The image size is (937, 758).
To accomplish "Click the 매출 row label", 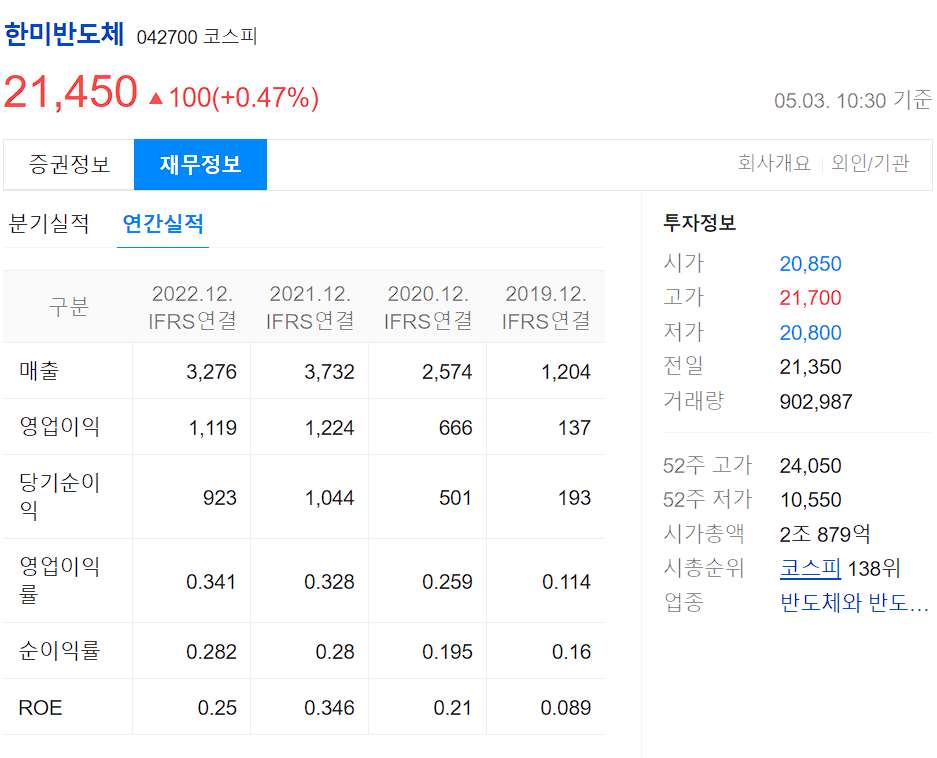I will click(x=39, y=371).
